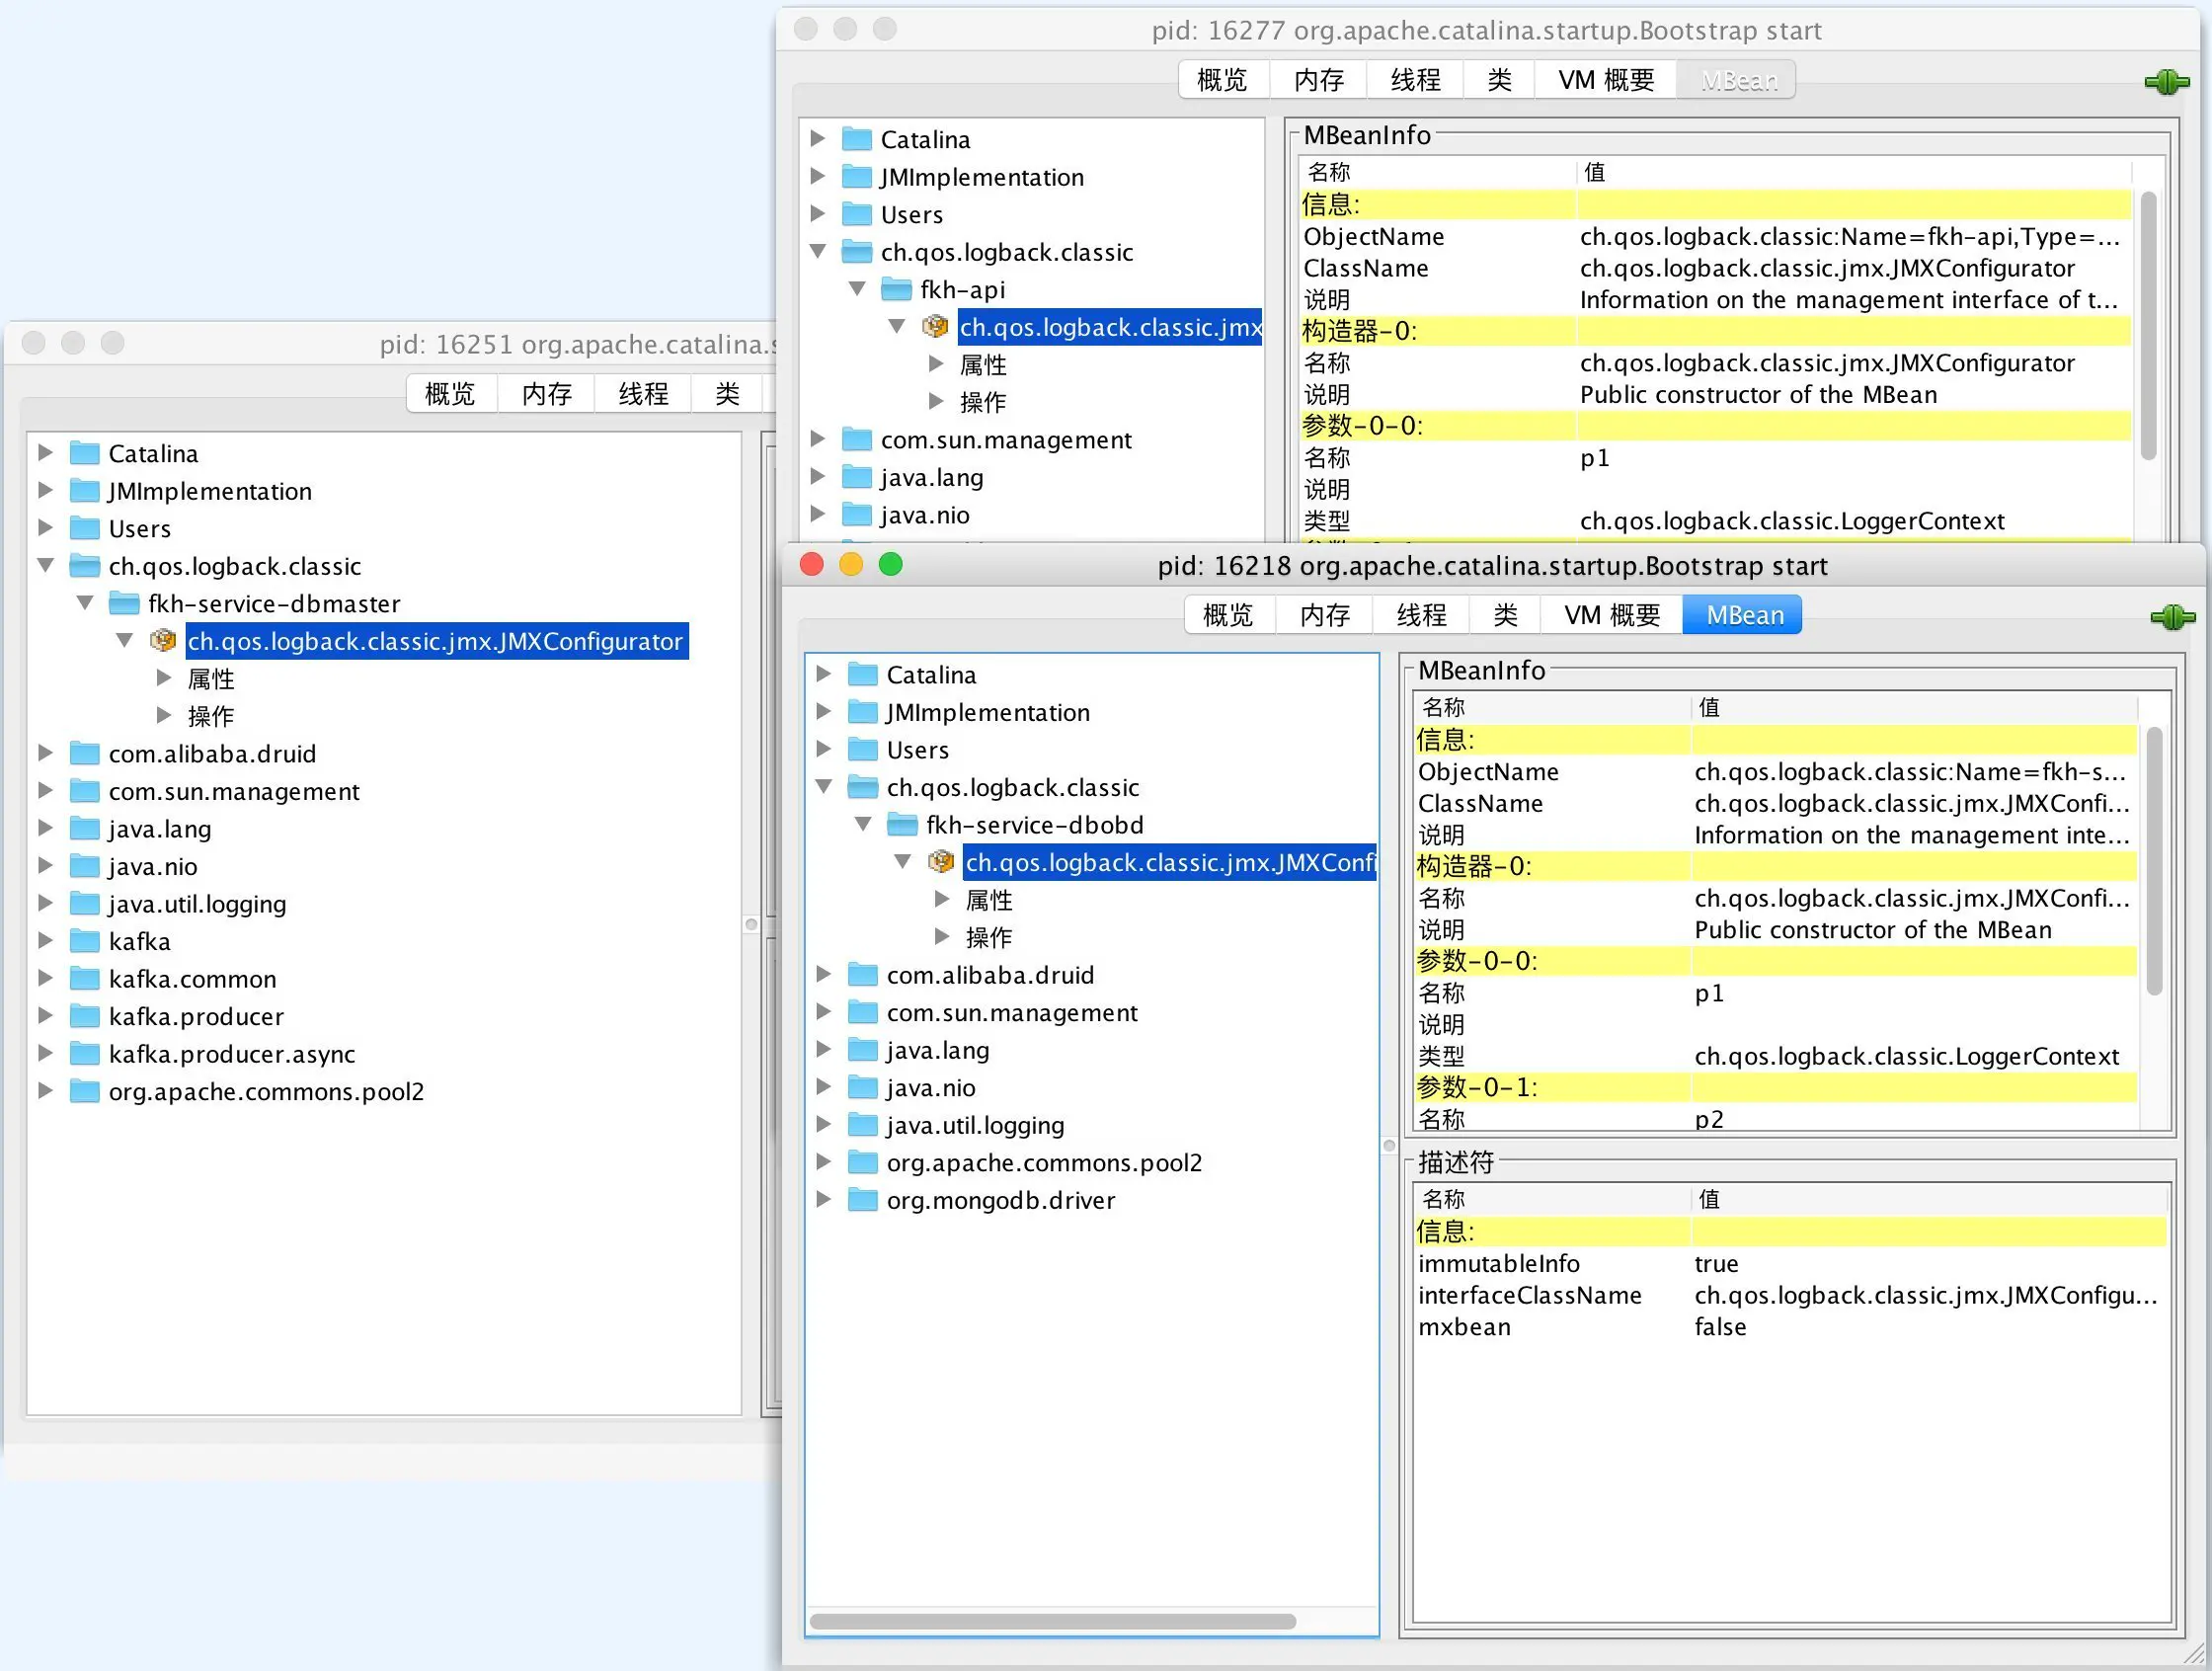Expand the java.util.logging node in pid 16218
The image size is (2212, 1671).
[823, 1125]
